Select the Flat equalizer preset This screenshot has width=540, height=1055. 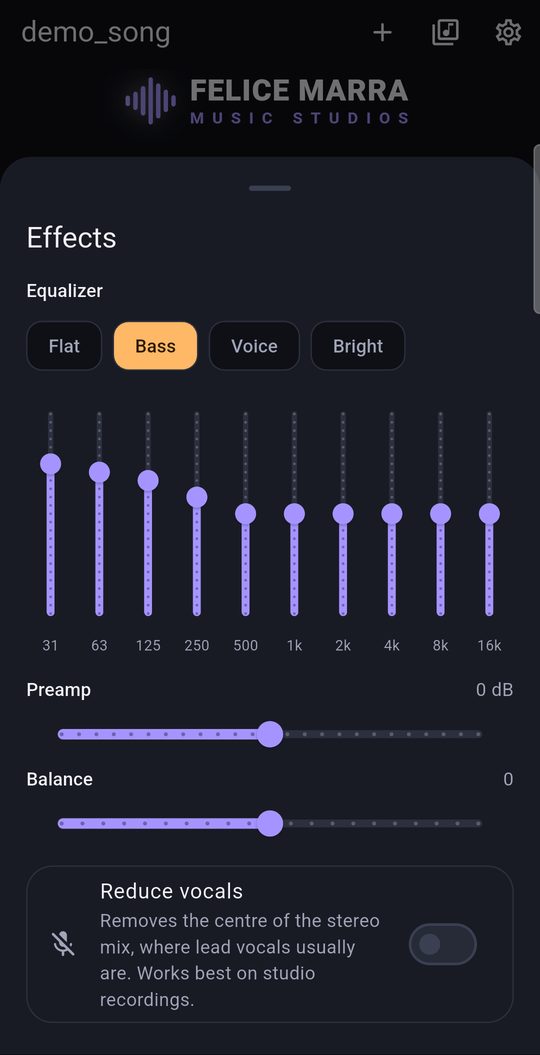(64, 346)
